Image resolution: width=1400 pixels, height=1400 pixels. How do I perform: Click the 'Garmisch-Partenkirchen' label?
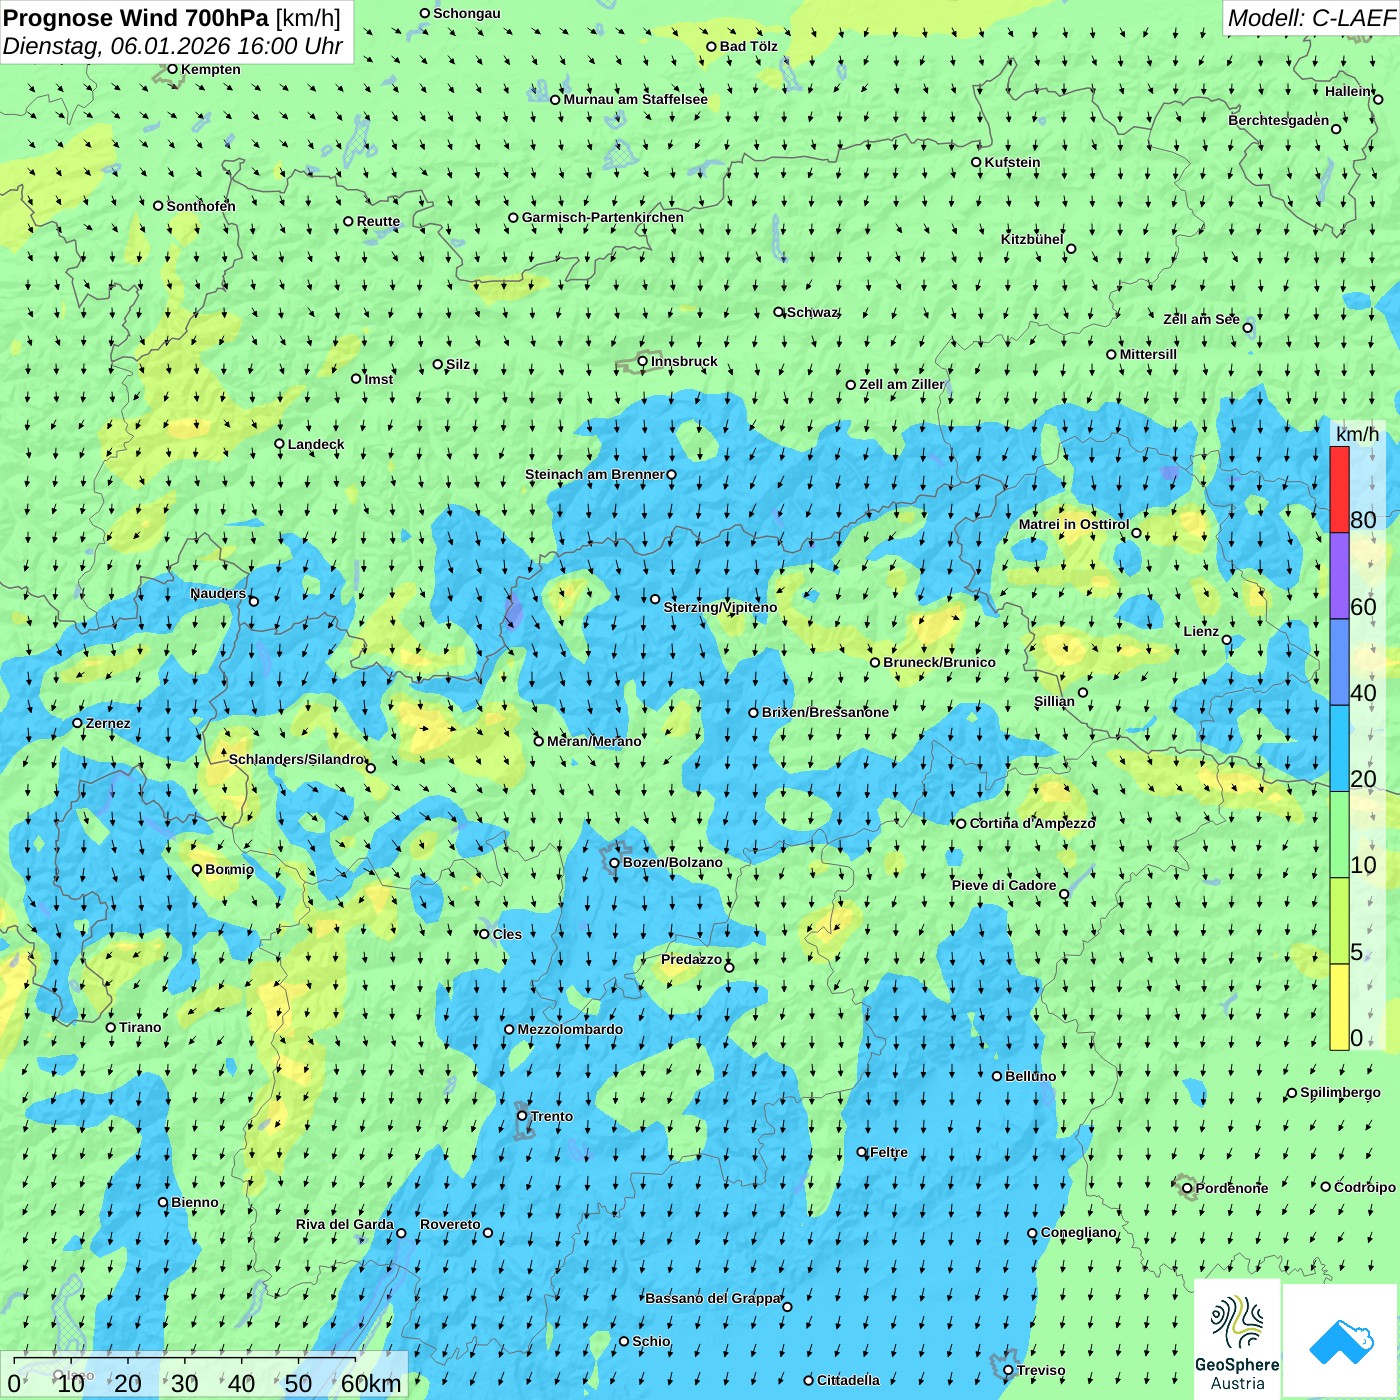(603, 217)
